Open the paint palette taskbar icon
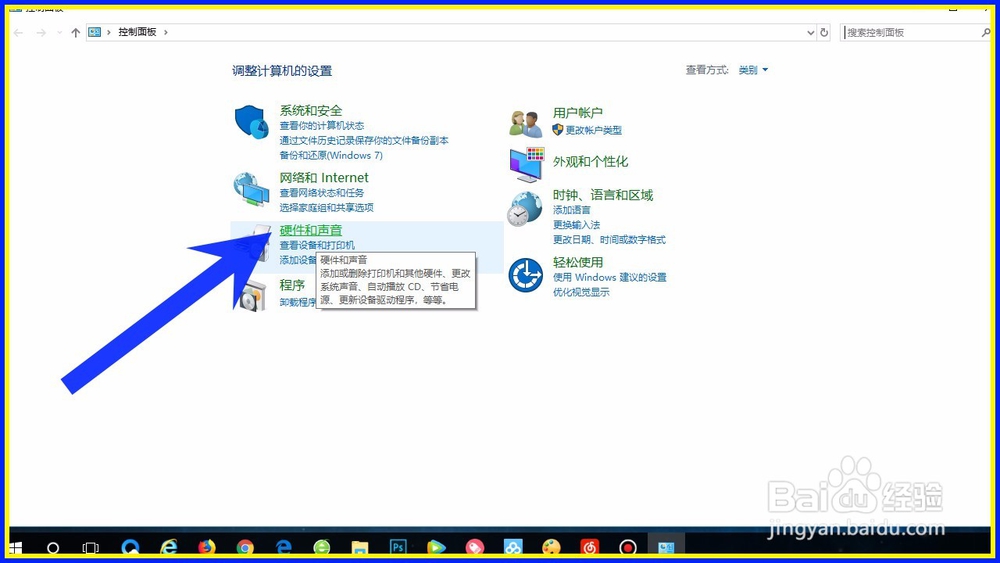Image resolution: width=1000 pixels, height=563 pixels. click(x=551, y=547)
